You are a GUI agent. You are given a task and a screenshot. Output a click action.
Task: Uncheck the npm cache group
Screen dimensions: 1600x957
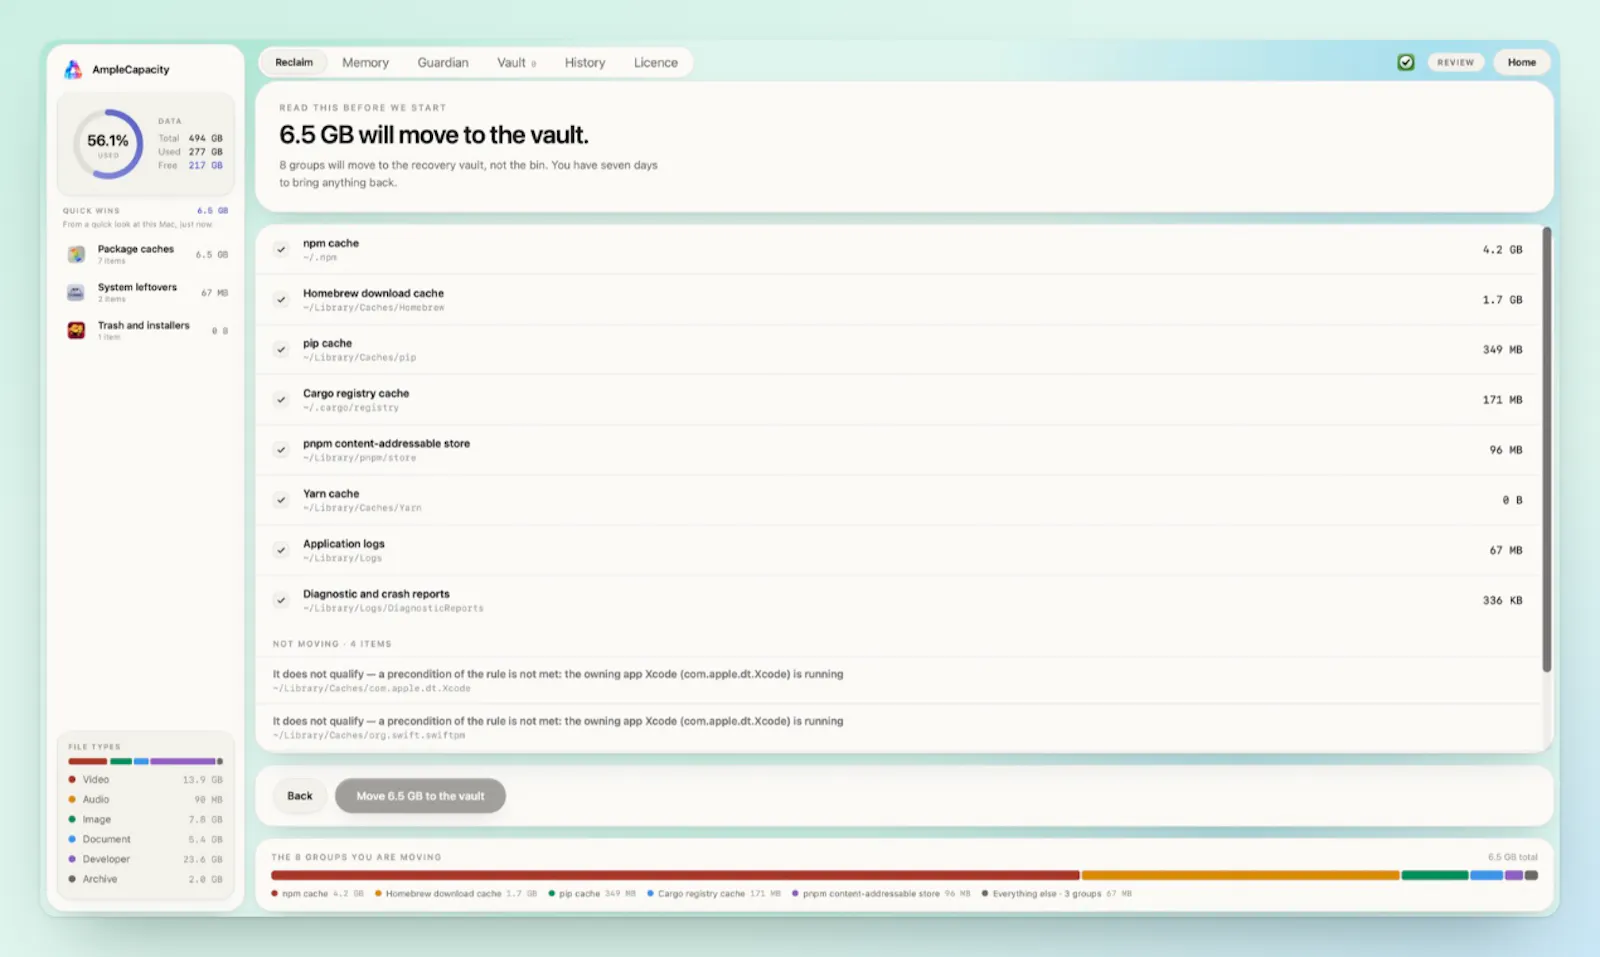[x=281, y=249]
